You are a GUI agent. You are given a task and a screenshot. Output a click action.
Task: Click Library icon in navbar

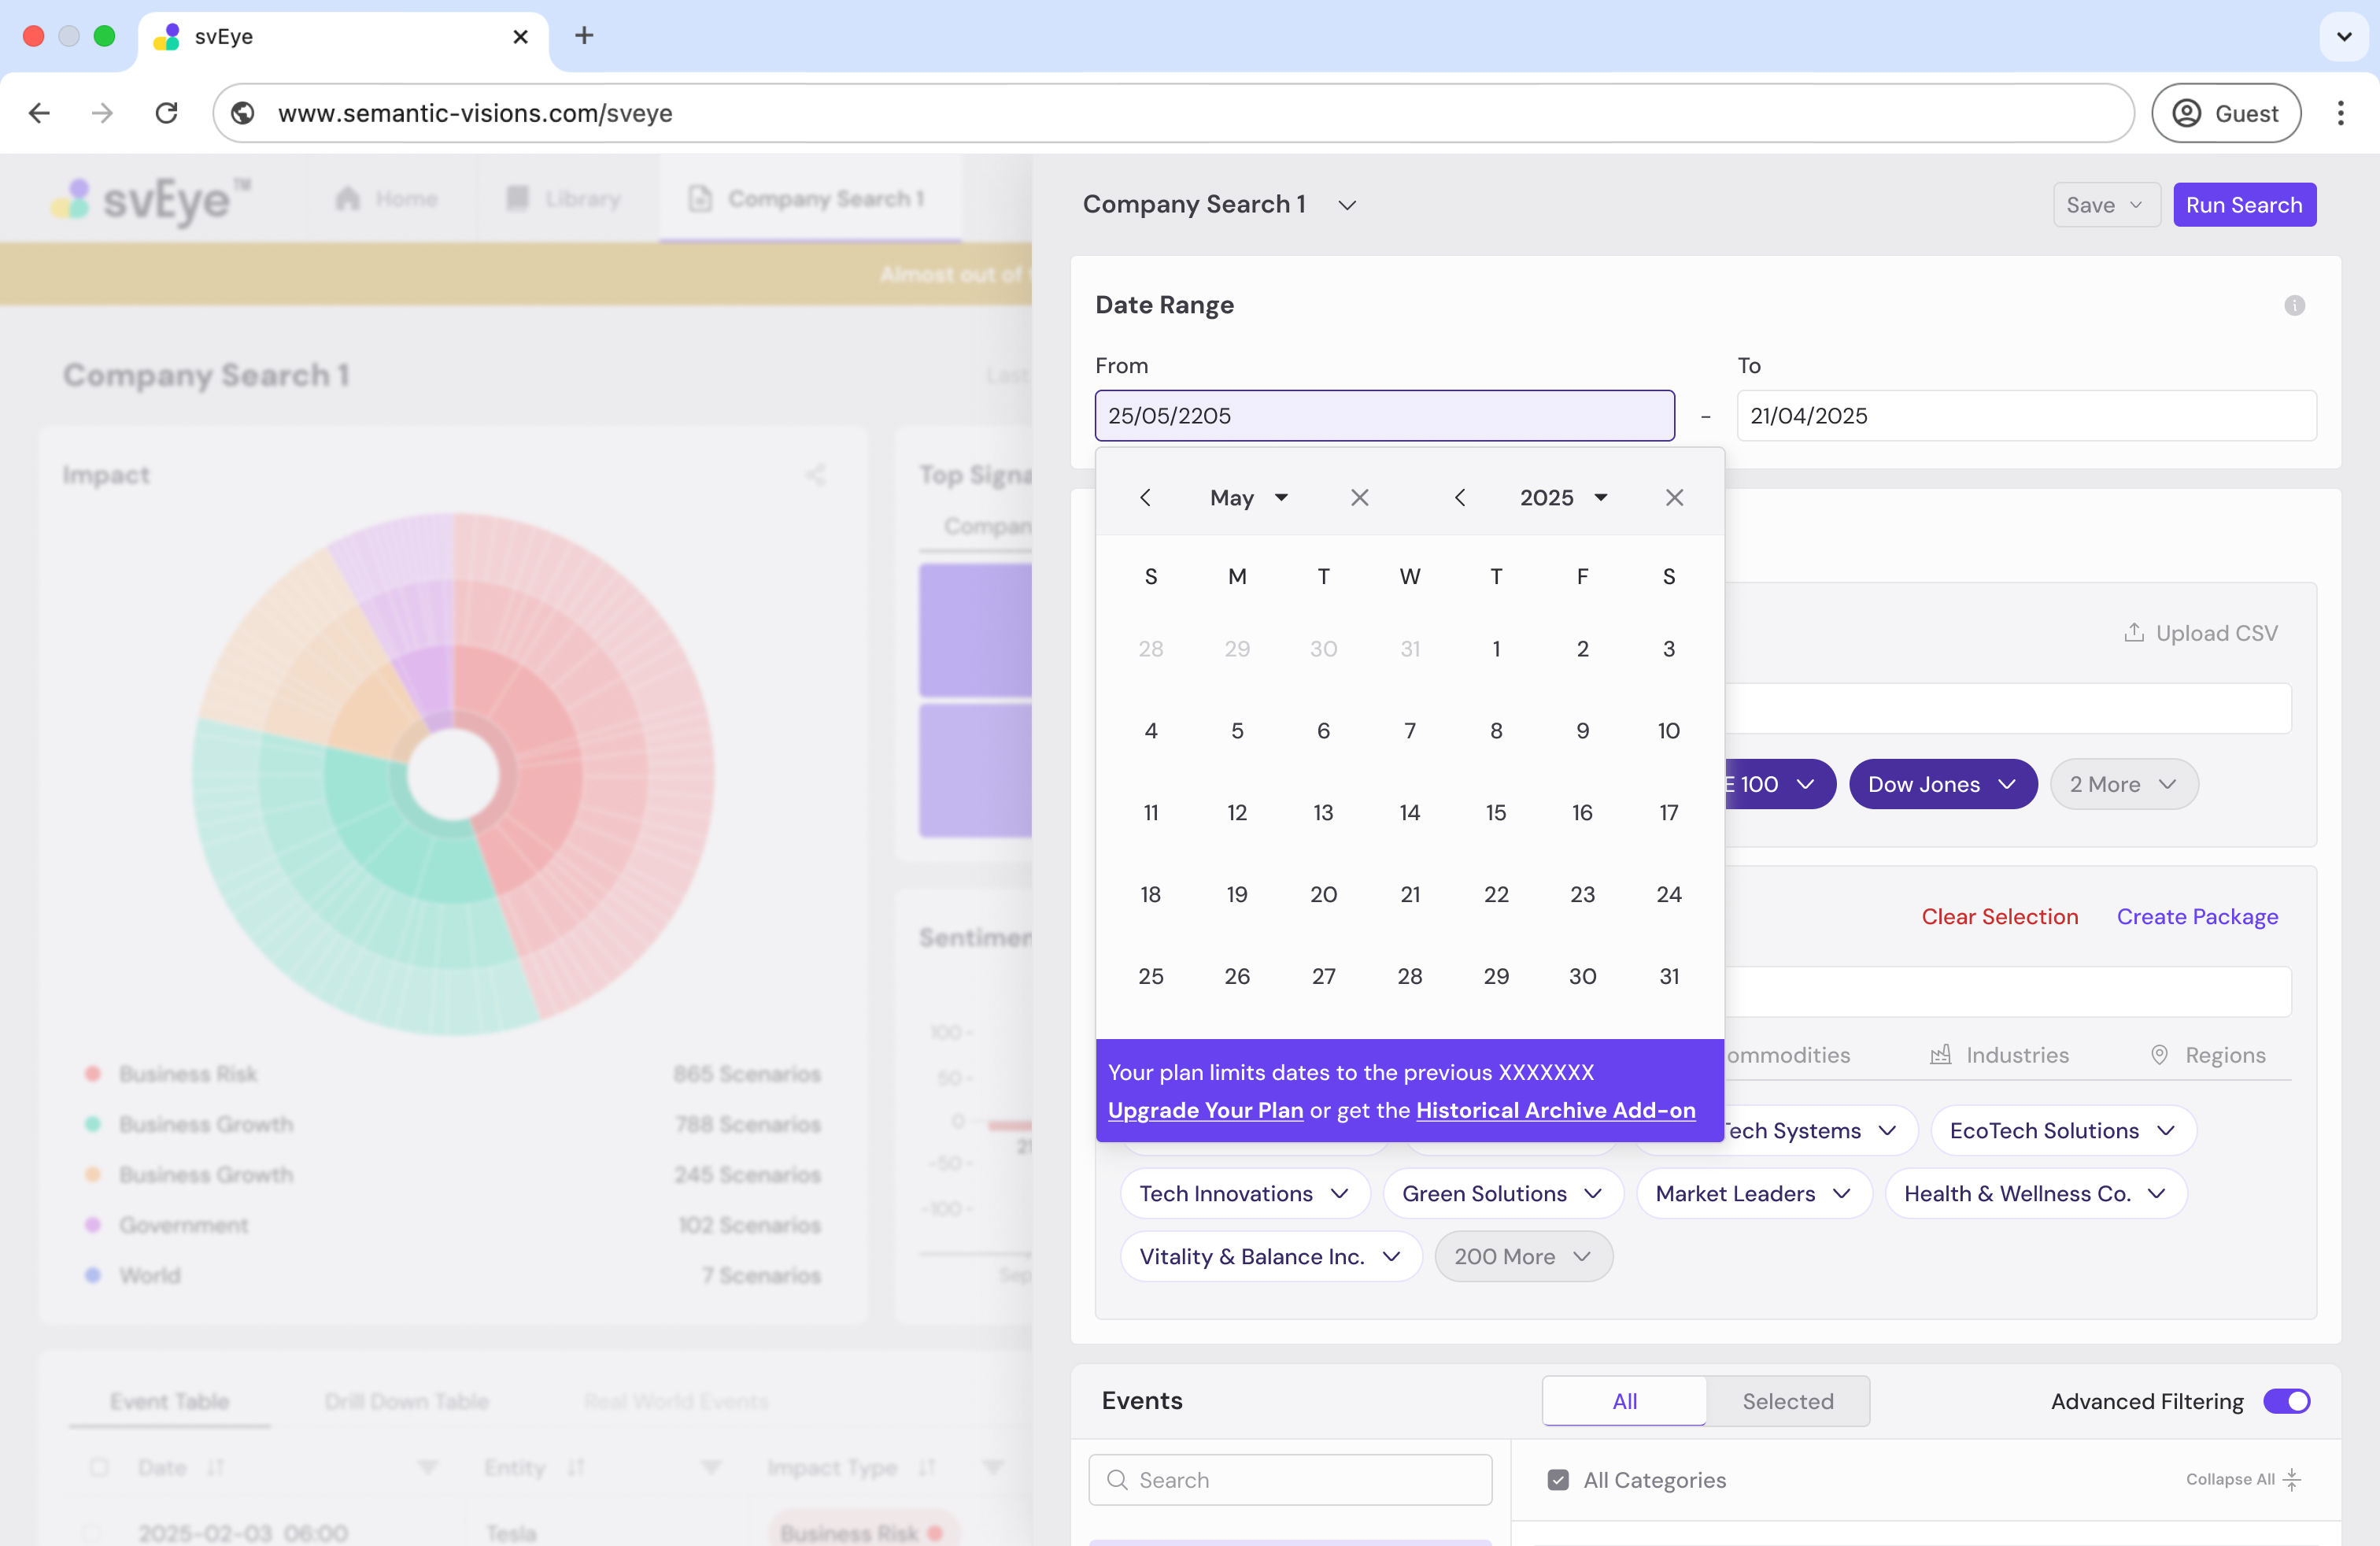pyautogui.click(x=517, y=198)
